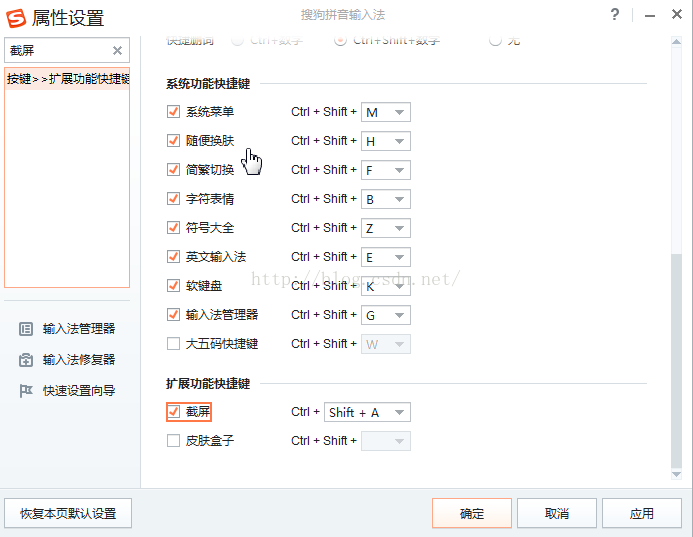693x537 pixels.
Task: Click the 输入法修复器 toolbox icon
Action: coord(26,360)
